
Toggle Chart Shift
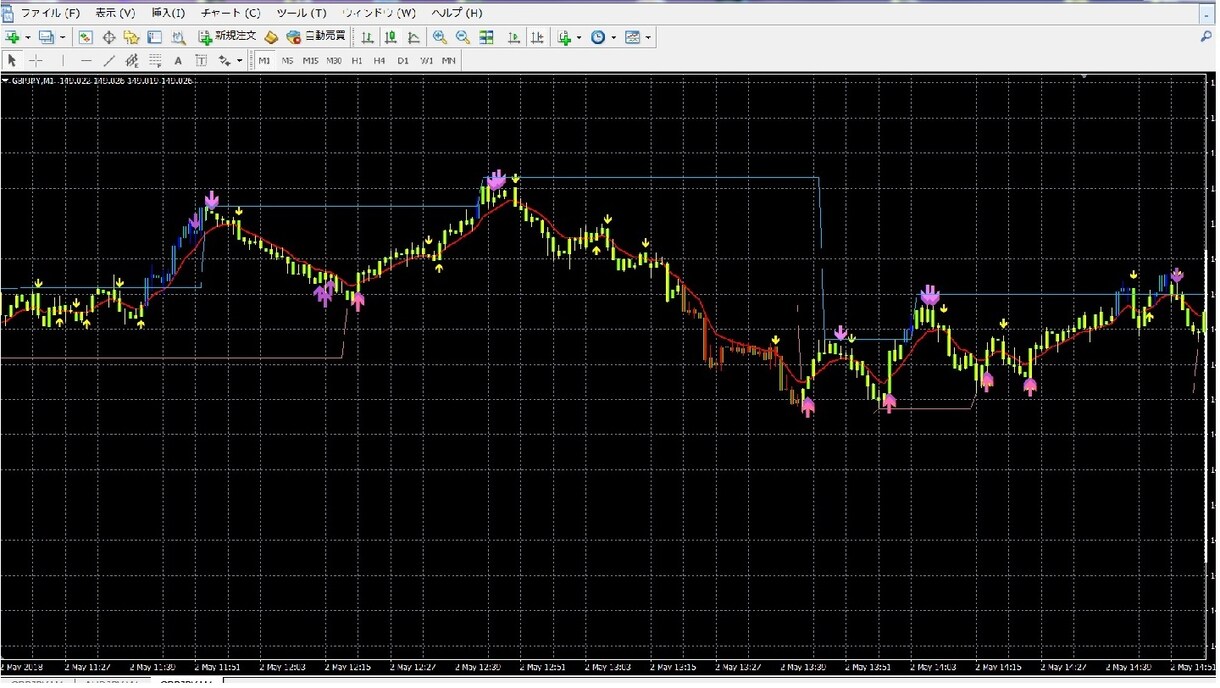pos(538,37)
